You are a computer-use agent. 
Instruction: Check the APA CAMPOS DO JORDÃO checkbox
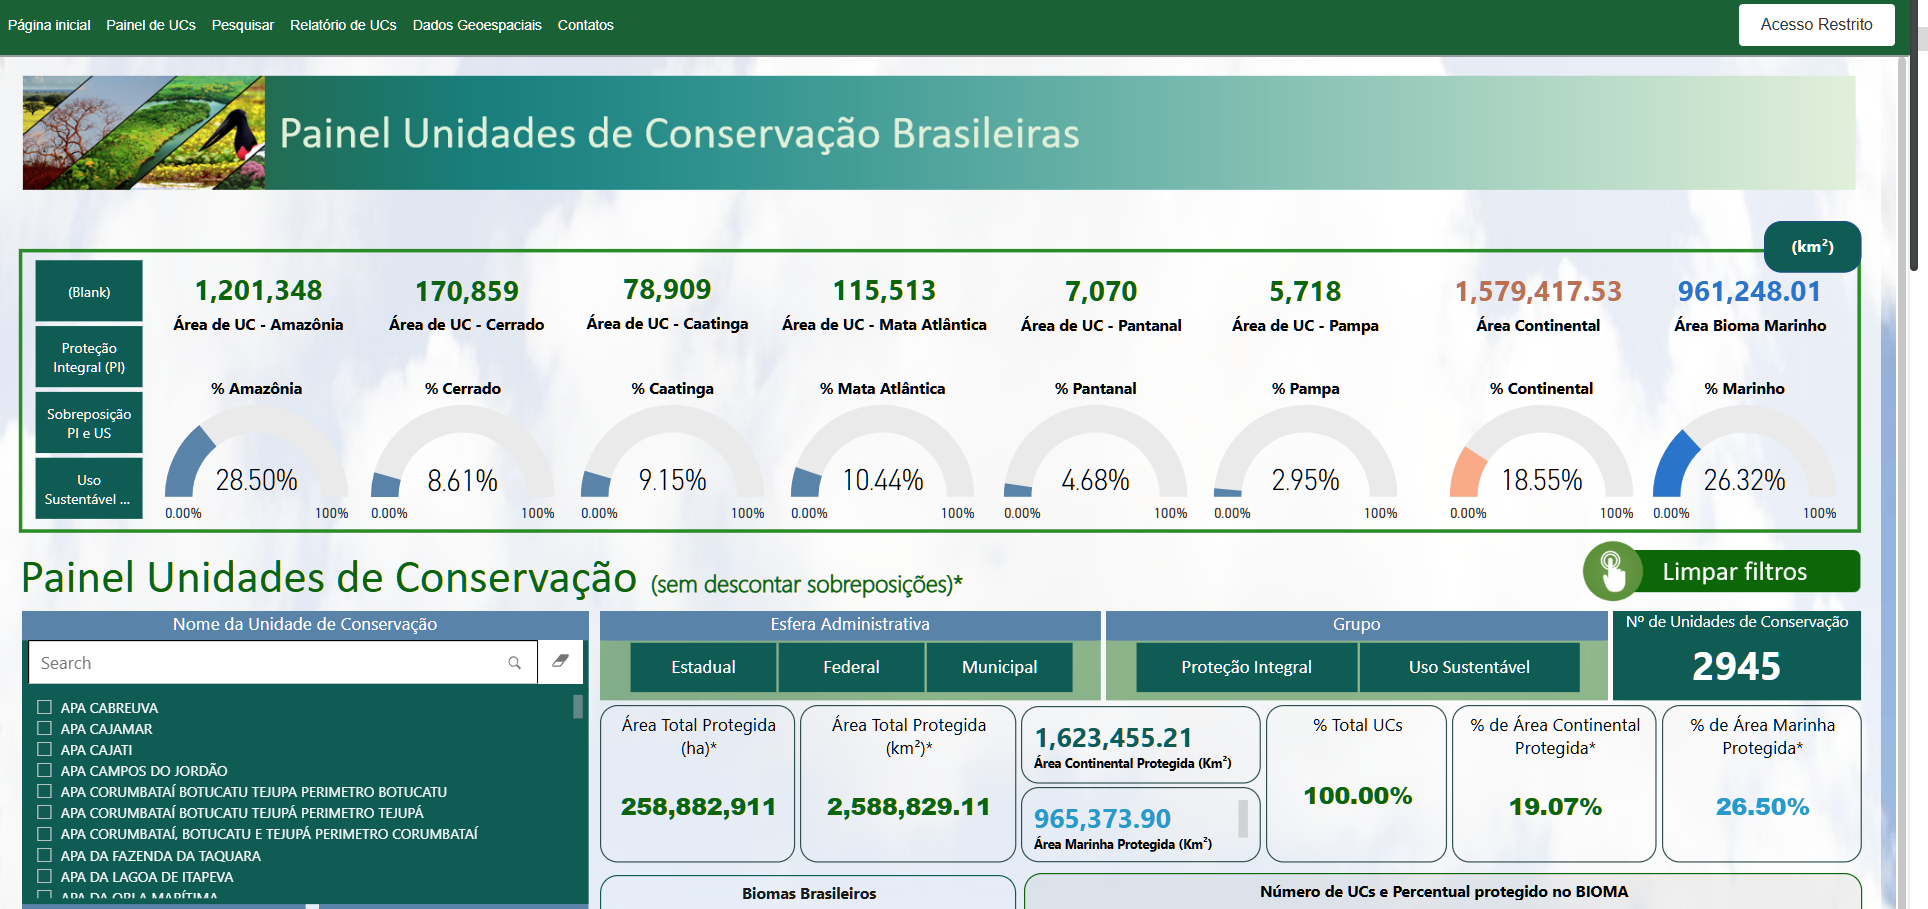coord(44,770)
